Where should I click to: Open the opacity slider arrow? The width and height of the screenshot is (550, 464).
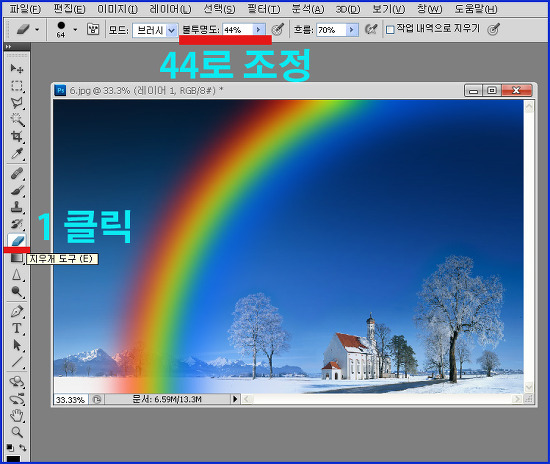pos(259,30)
